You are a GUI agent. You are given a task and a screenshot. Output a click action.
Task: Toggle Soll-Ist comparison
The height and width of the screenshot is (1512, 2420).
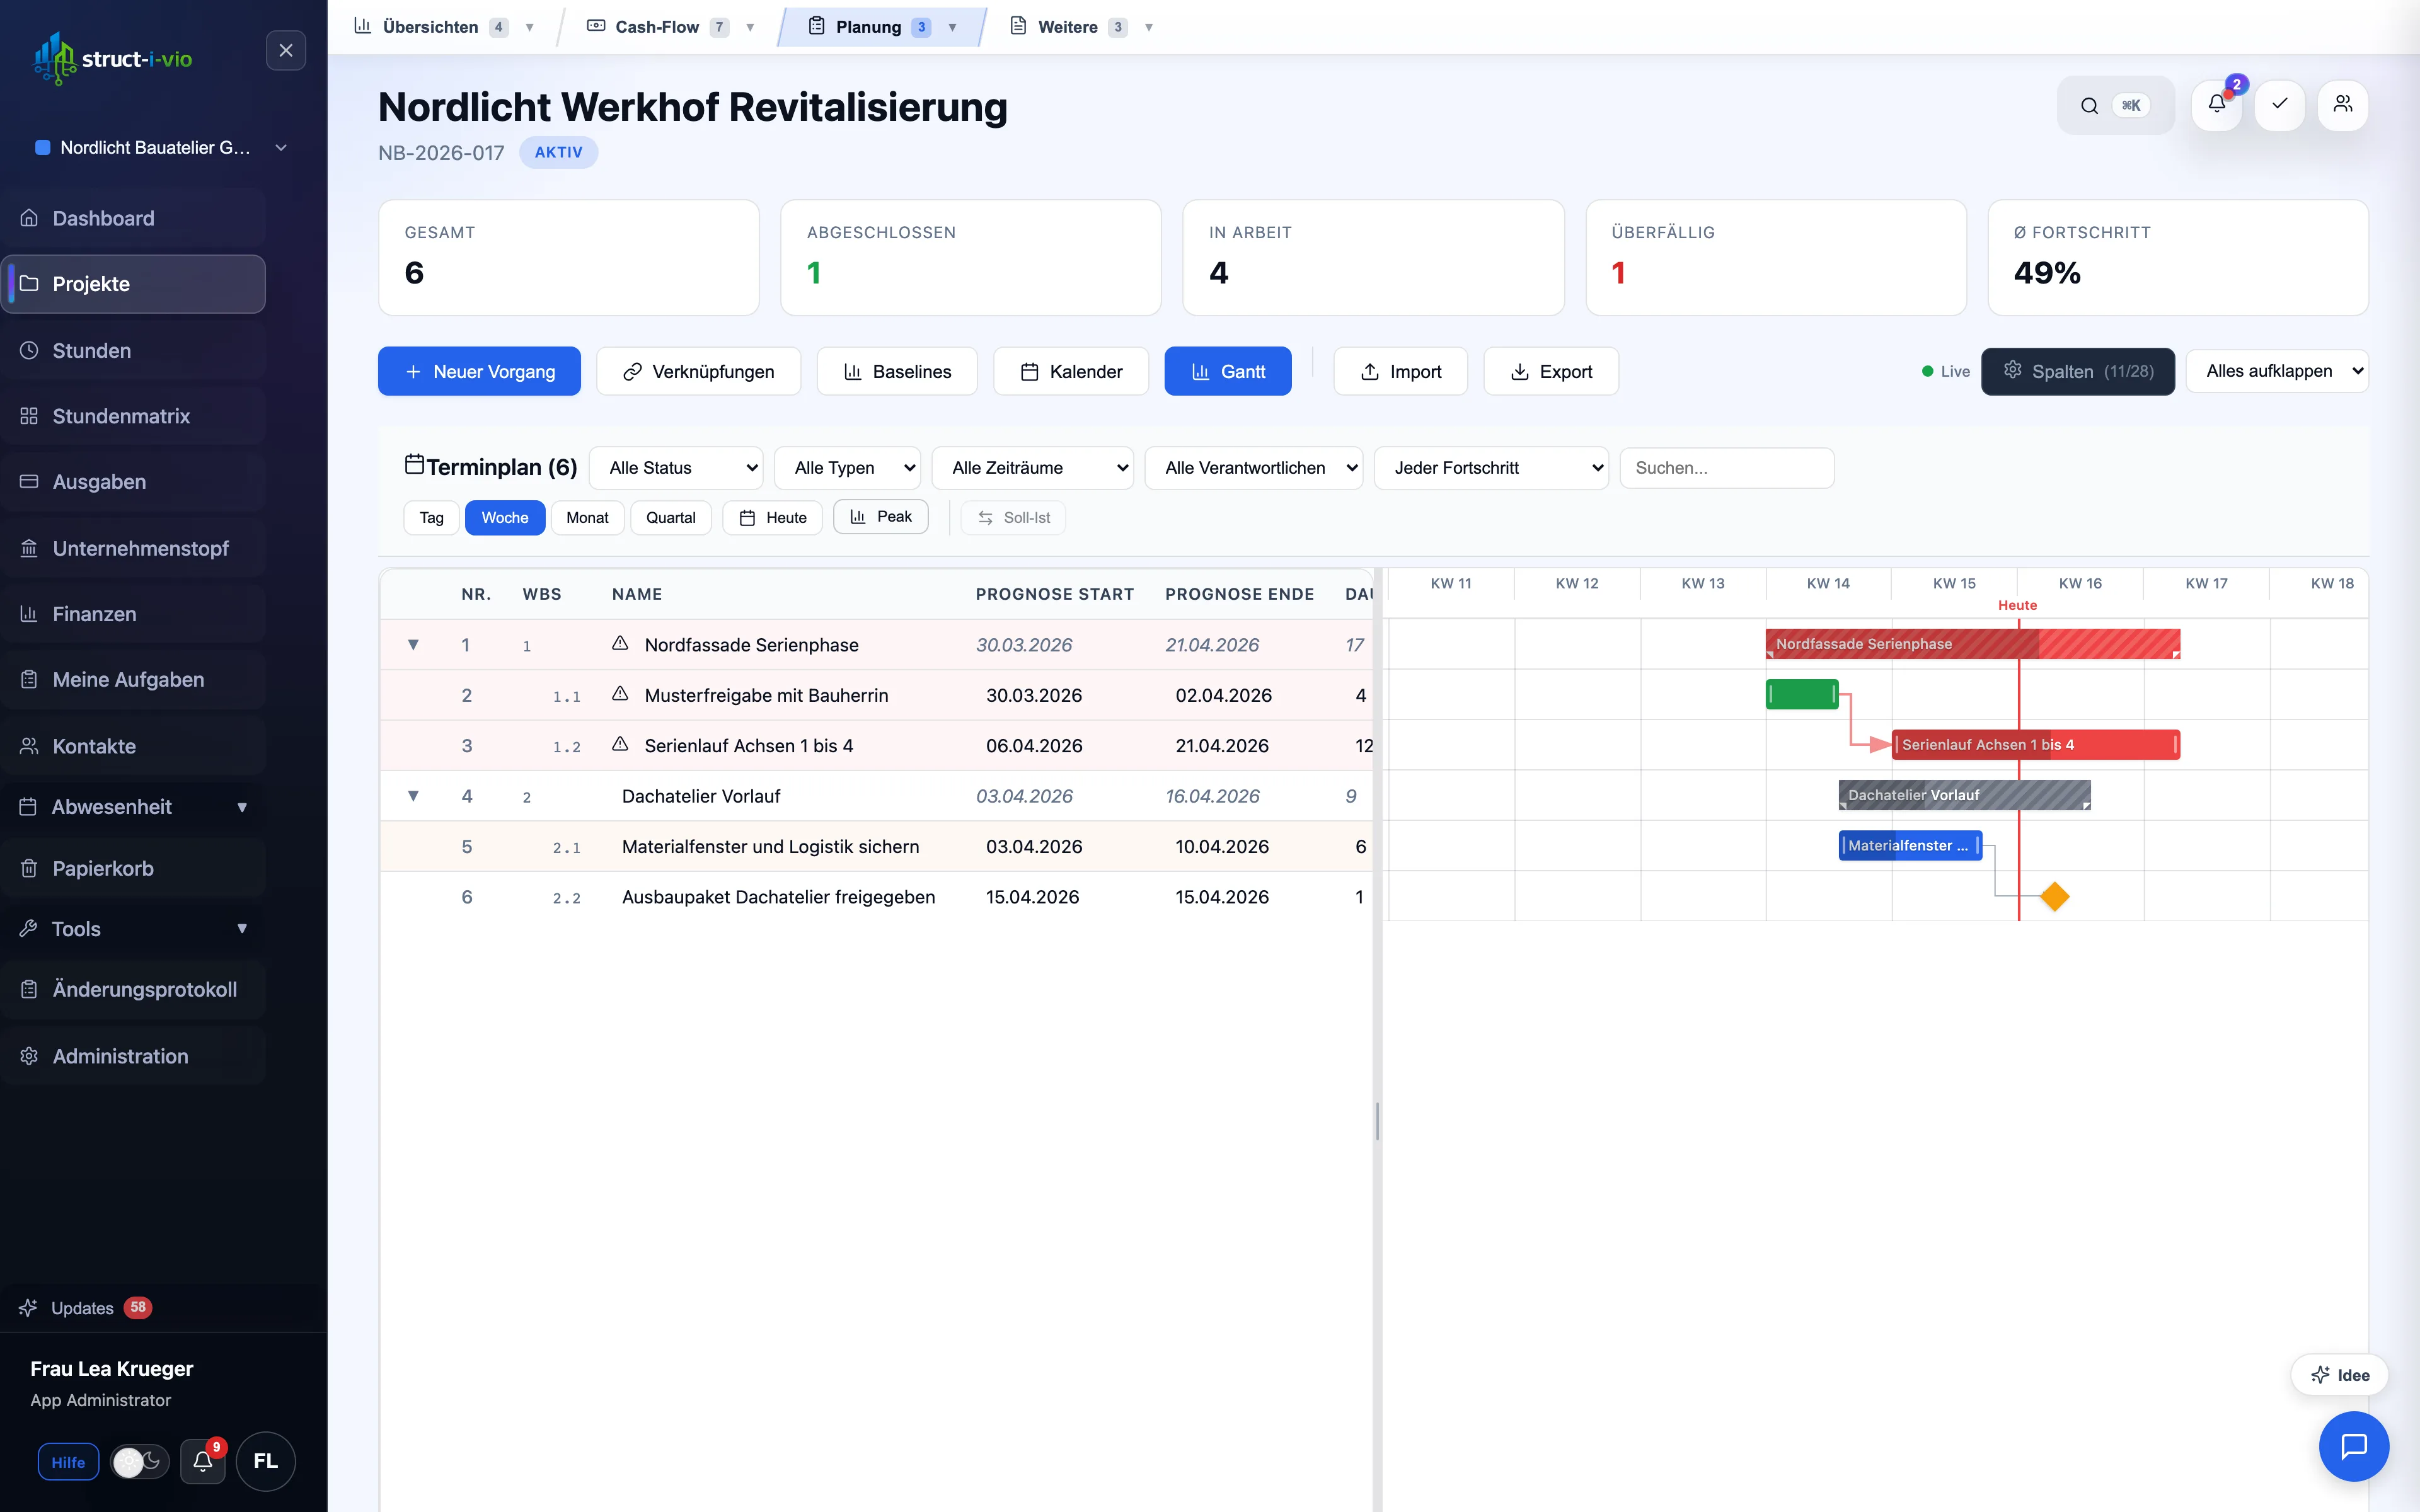[1013, 517]
